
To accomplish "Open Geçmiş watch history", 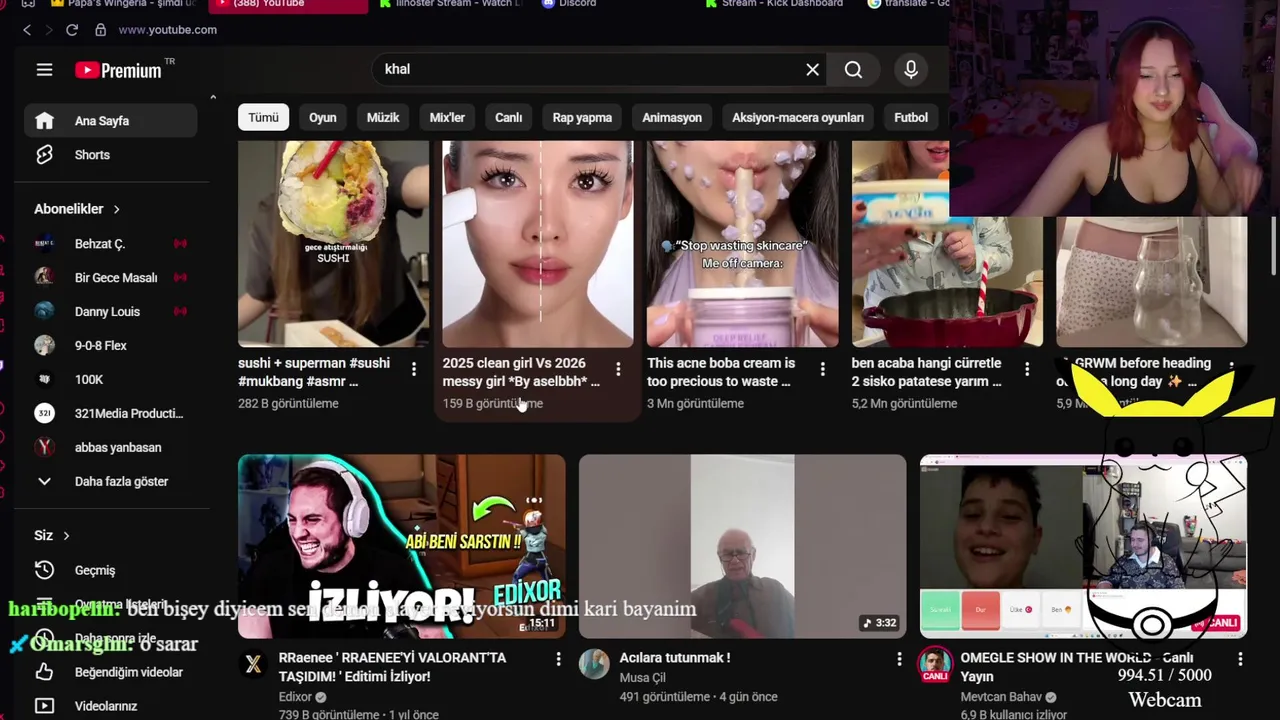I will [x=111, y=570].
